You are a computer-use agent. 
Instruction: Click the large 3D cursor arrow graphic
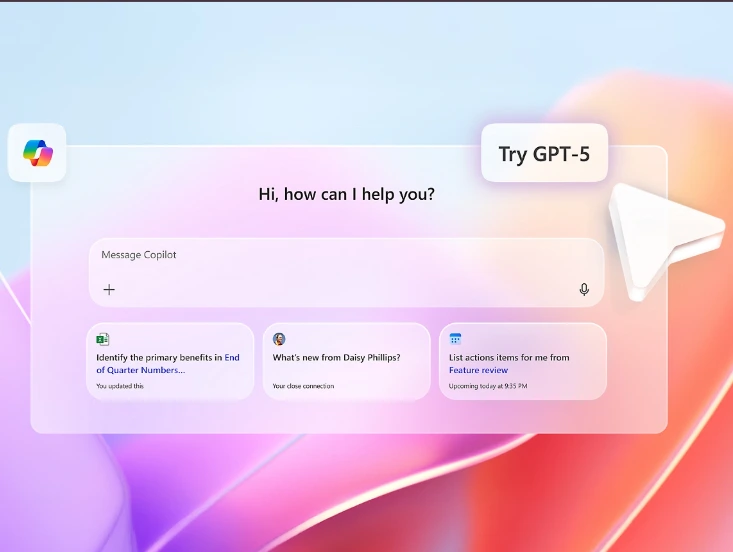click(660, 238)
